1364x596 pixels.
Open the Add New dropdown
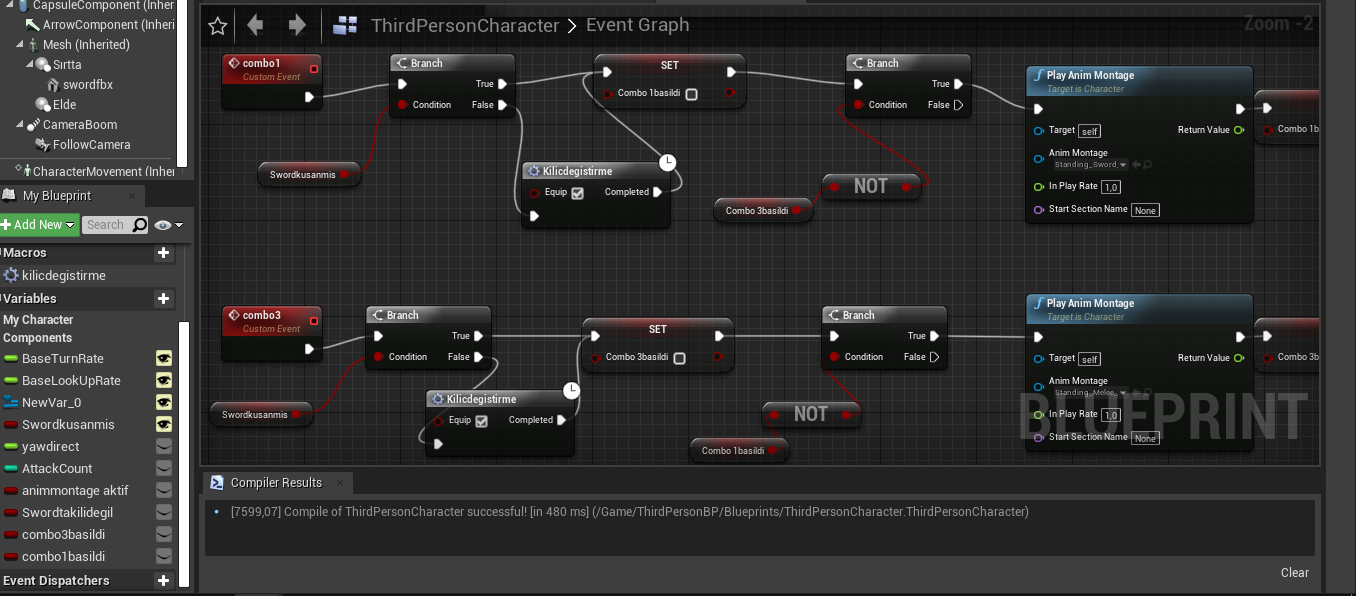pos(39,225)
